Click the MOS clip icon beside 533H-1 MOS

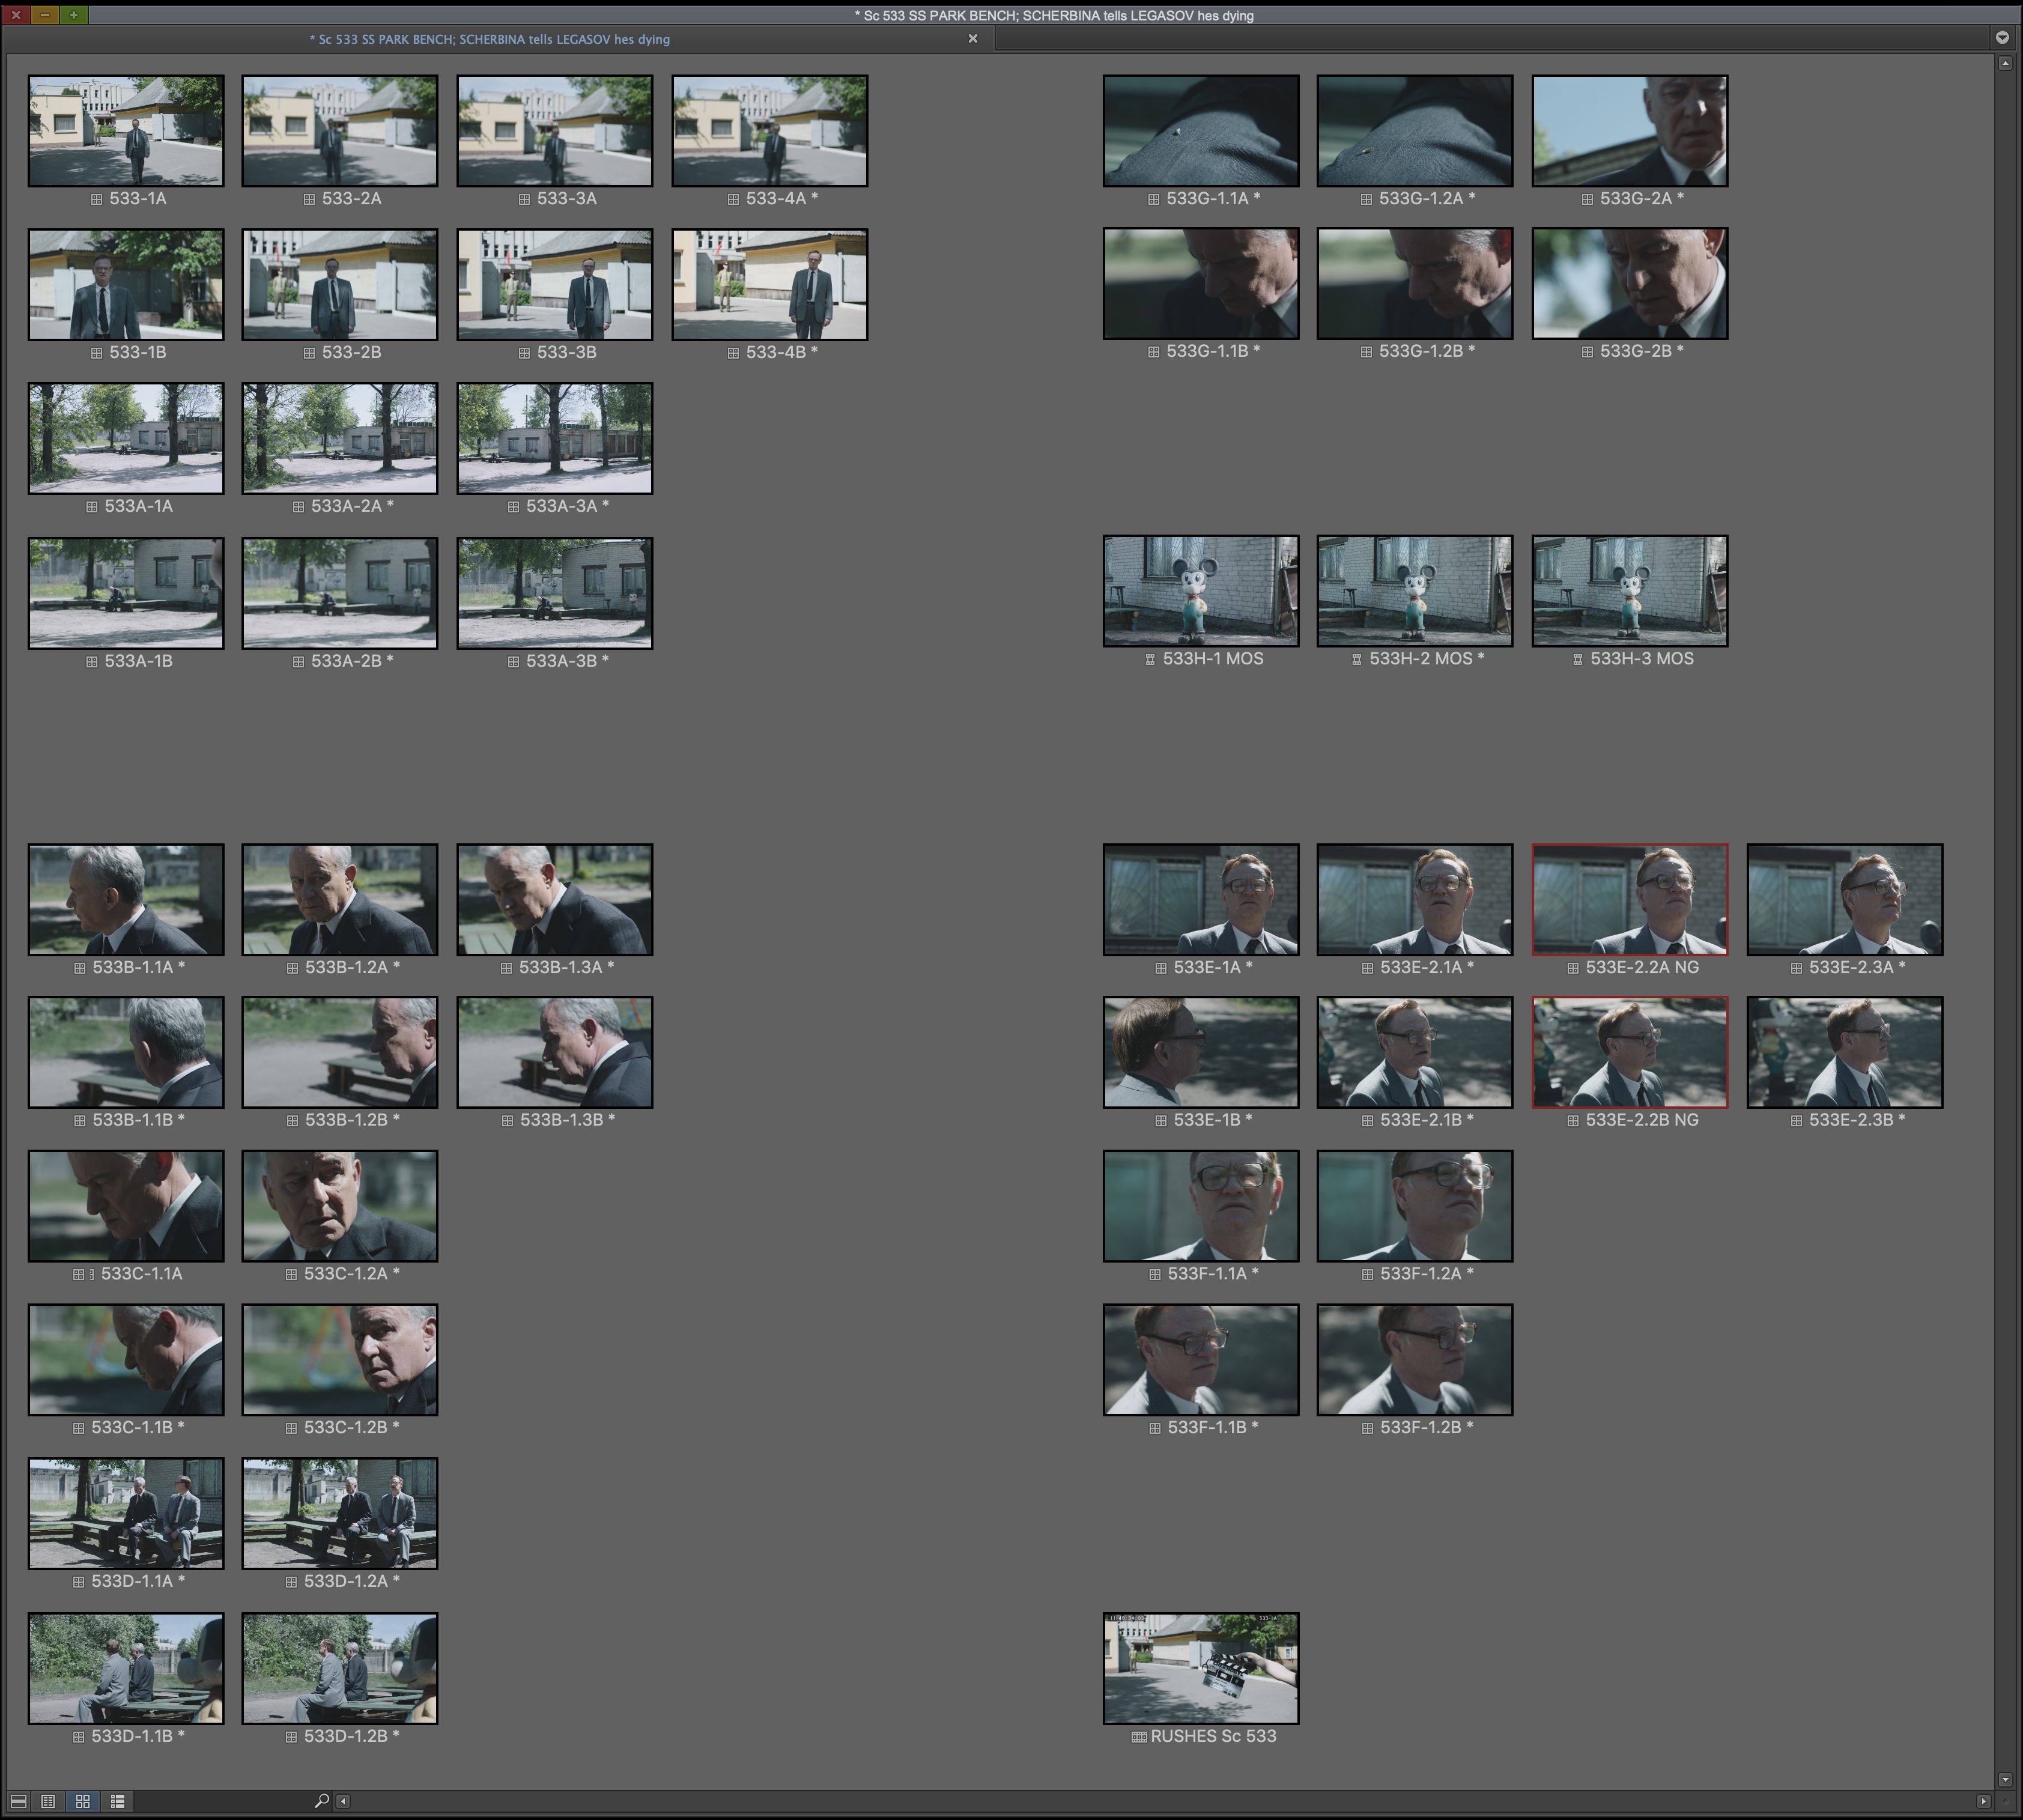[1151, 659]
